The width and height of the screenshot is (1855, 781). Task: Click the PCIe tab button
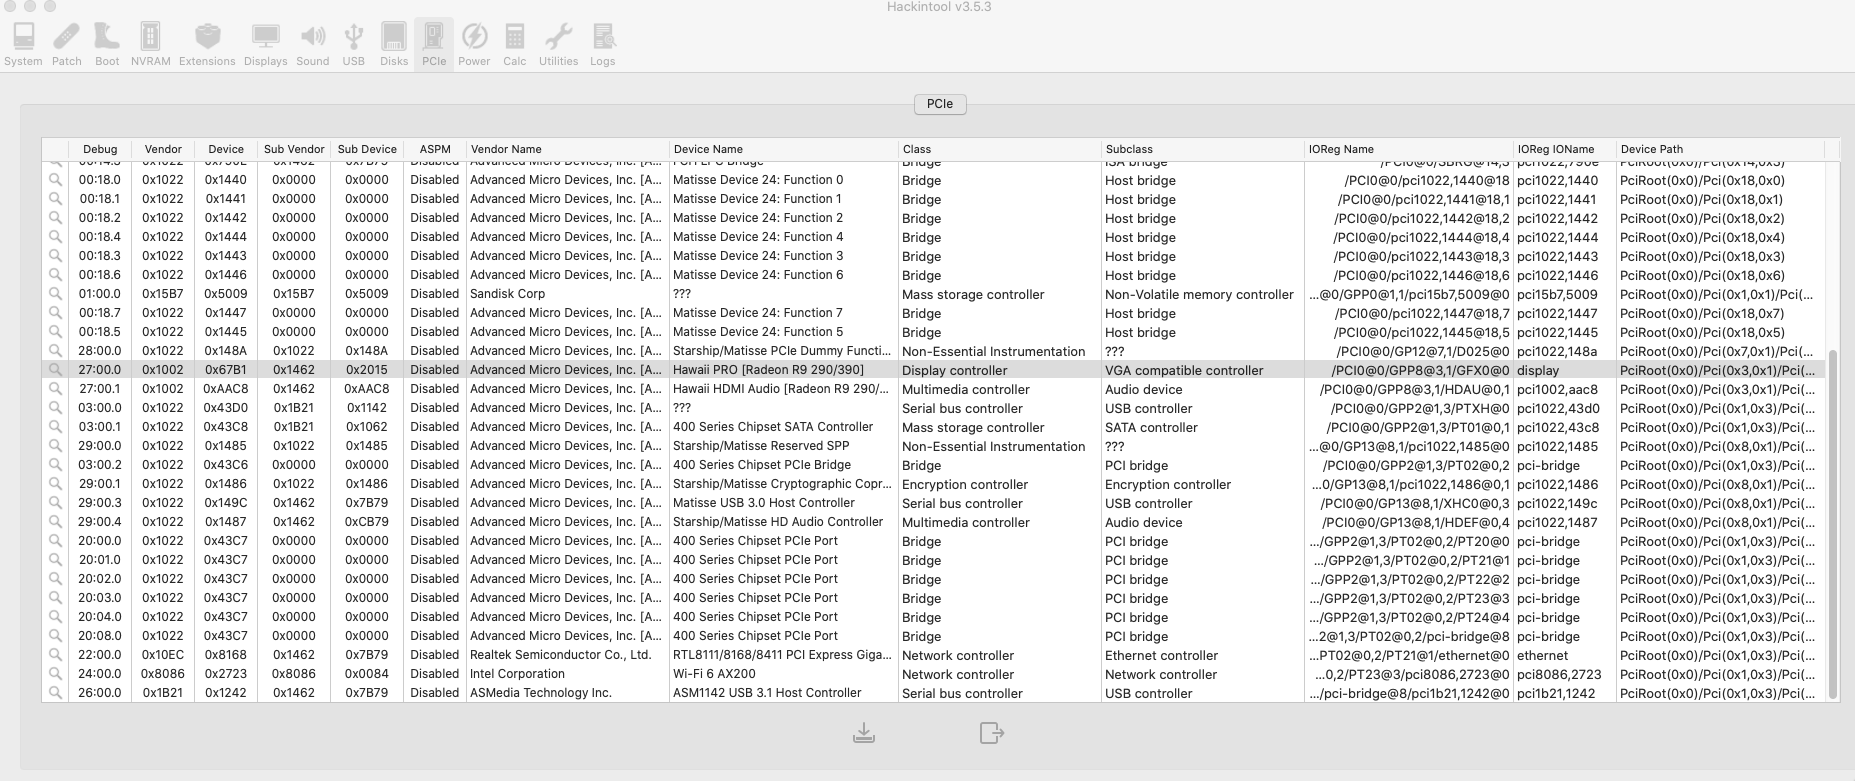click(940, 104)
